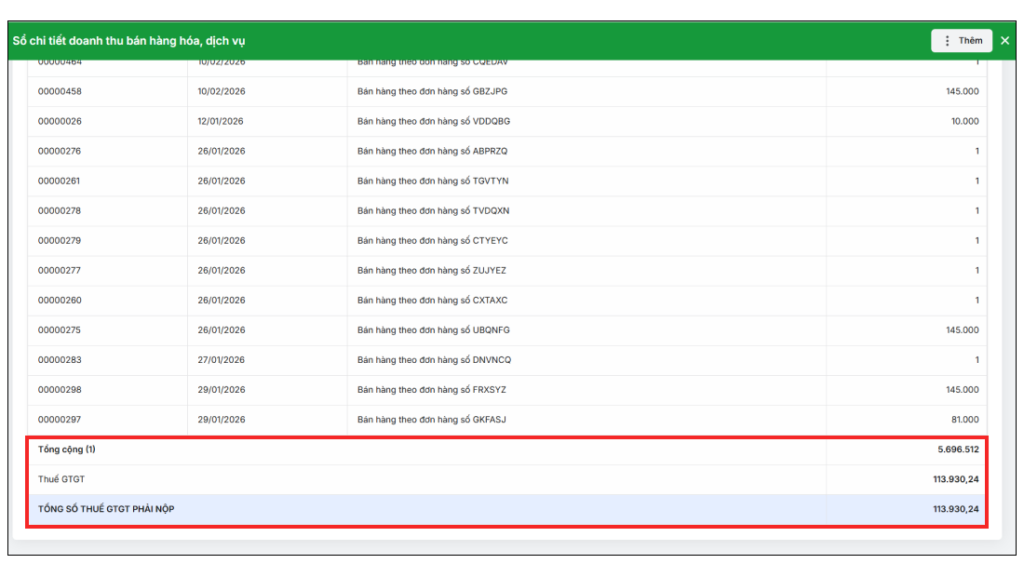Select the Thuế GTGT row label
Screen dimensions: 1024x577
61,480
